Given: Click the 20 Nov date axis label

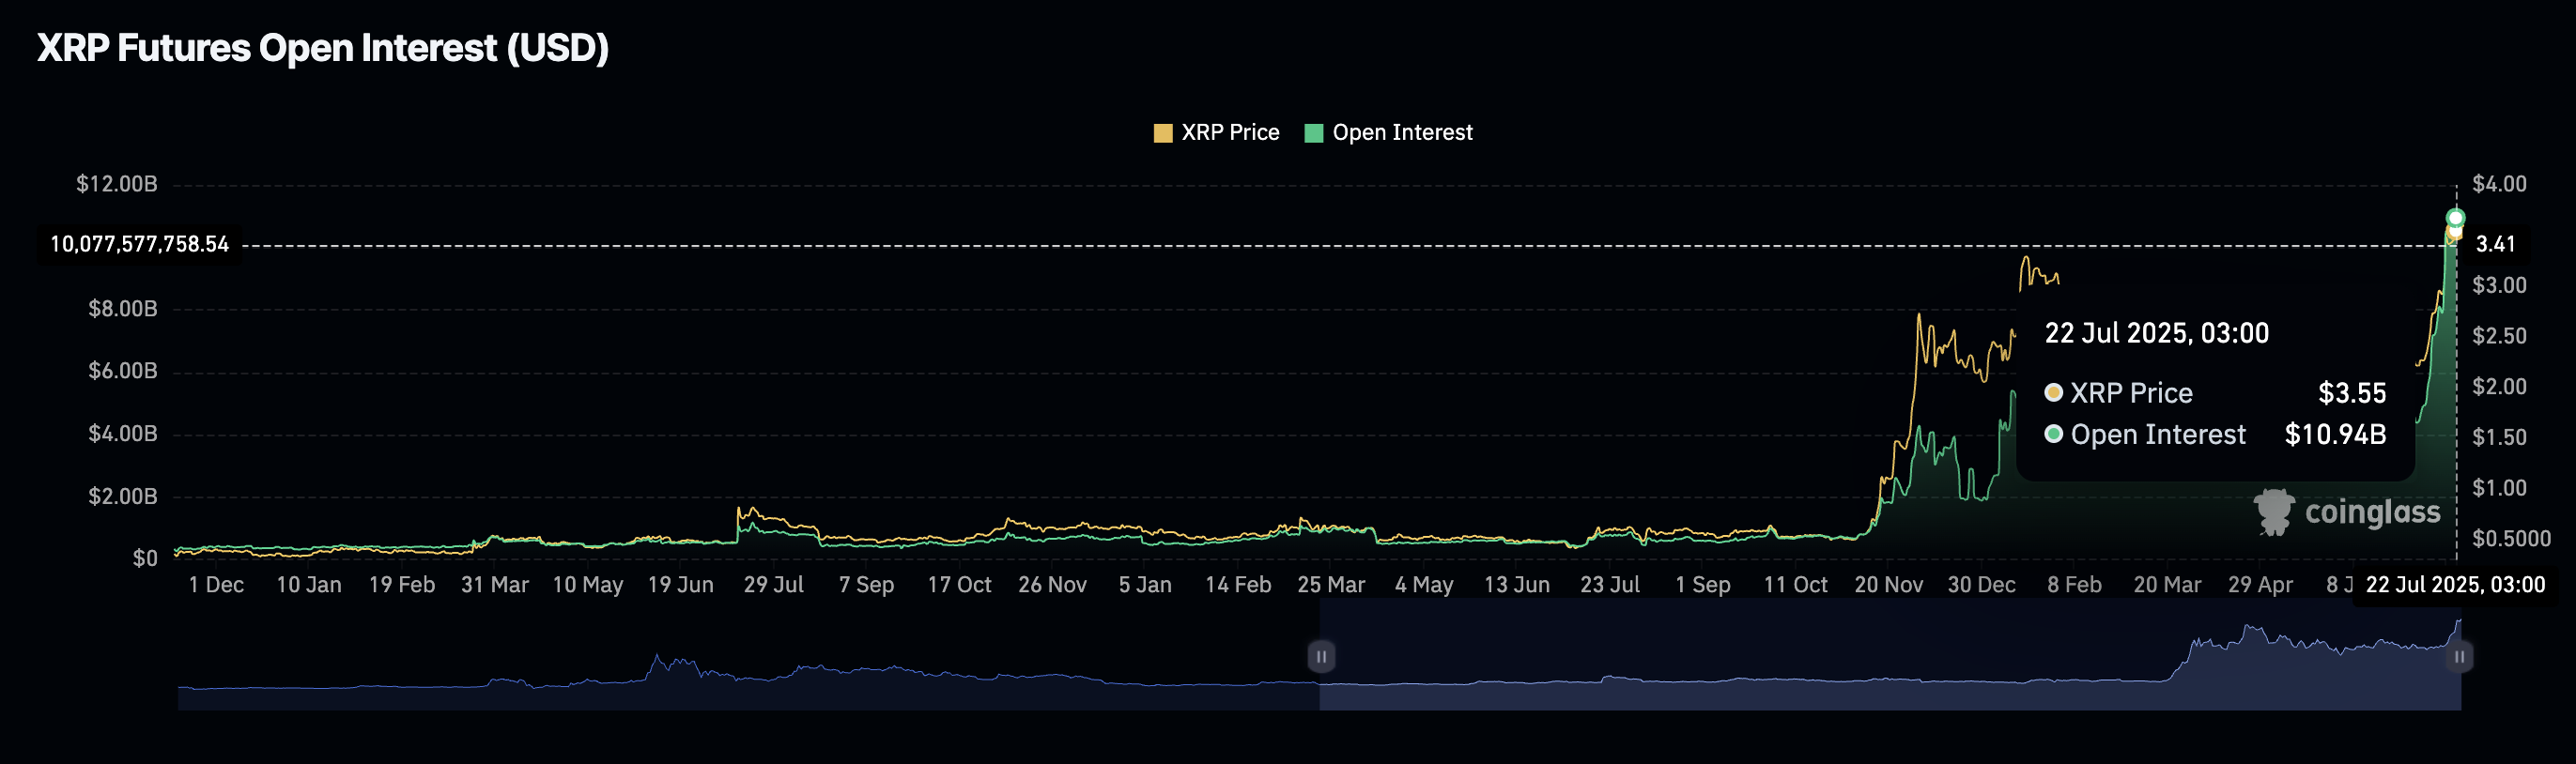Looking at the screenshot, I should pos(1888,585).
